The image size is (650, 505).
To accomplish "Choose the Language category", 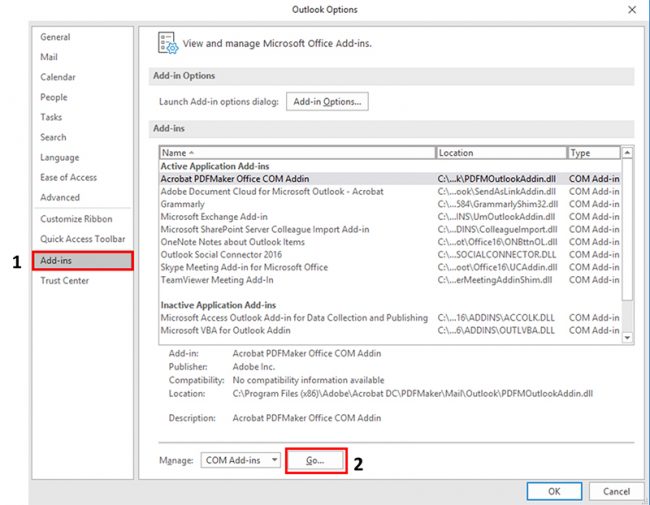I will 59,157.
